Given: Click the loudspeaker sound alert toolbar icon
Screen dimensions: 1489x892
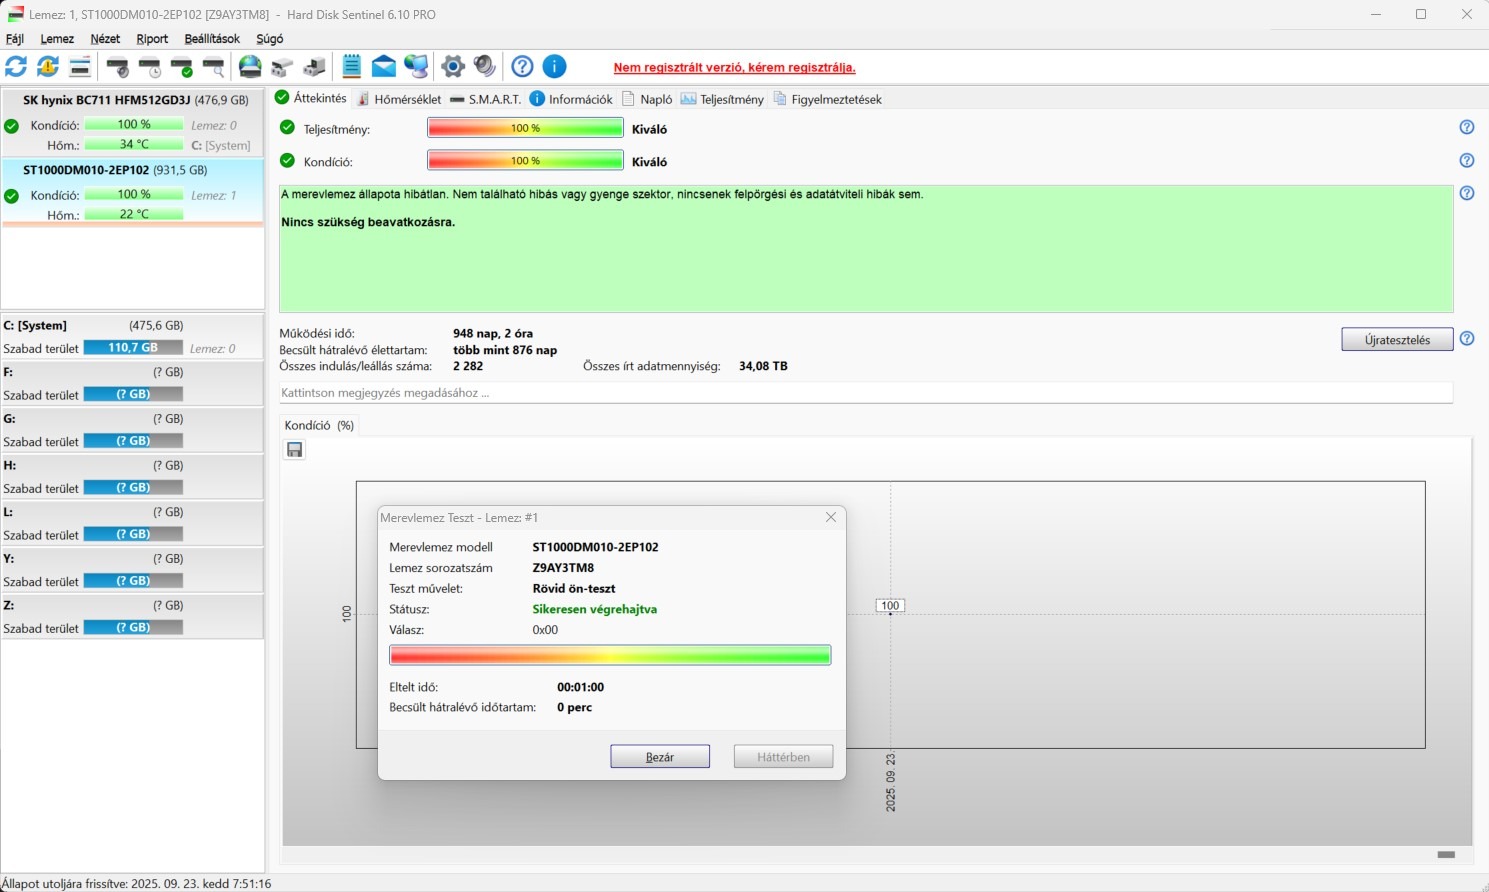Looking at the screenshot, I should [485, 67].
